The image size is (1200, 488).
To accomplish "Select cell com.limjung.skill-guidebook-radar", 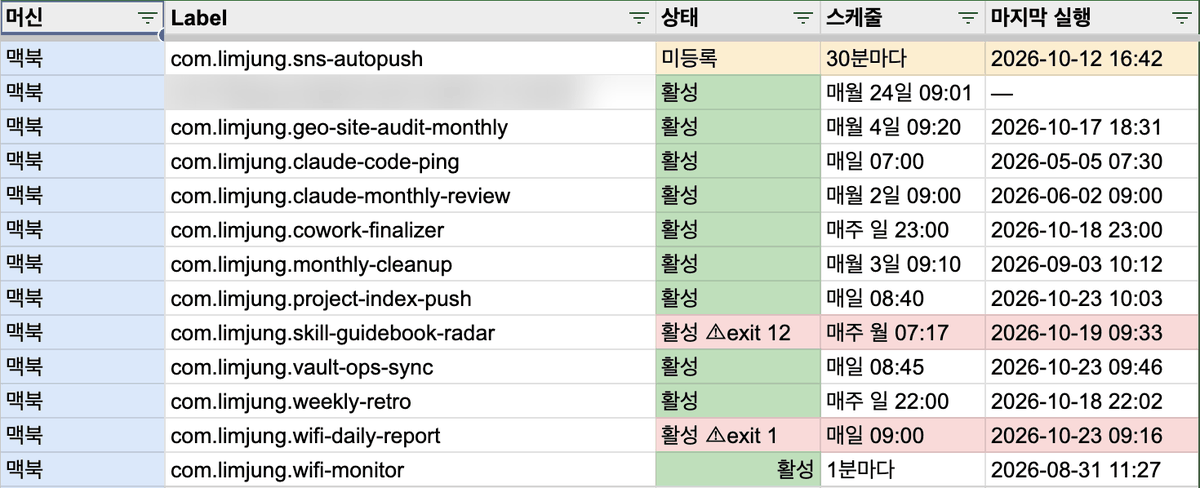I will coord(410,333).
